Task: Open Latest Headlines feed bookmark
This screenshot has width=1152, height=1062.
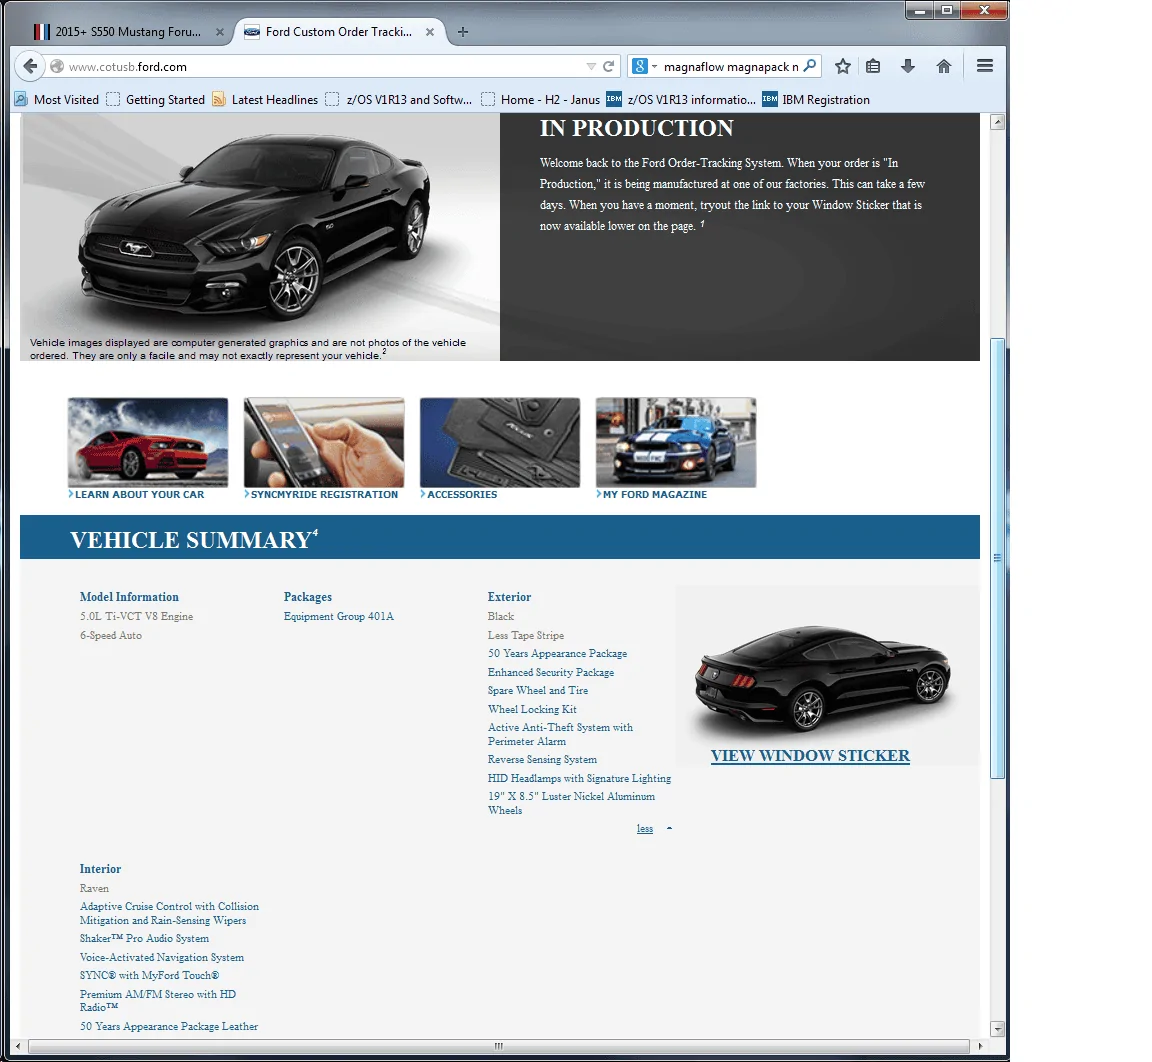Action: tap(265, 99)
